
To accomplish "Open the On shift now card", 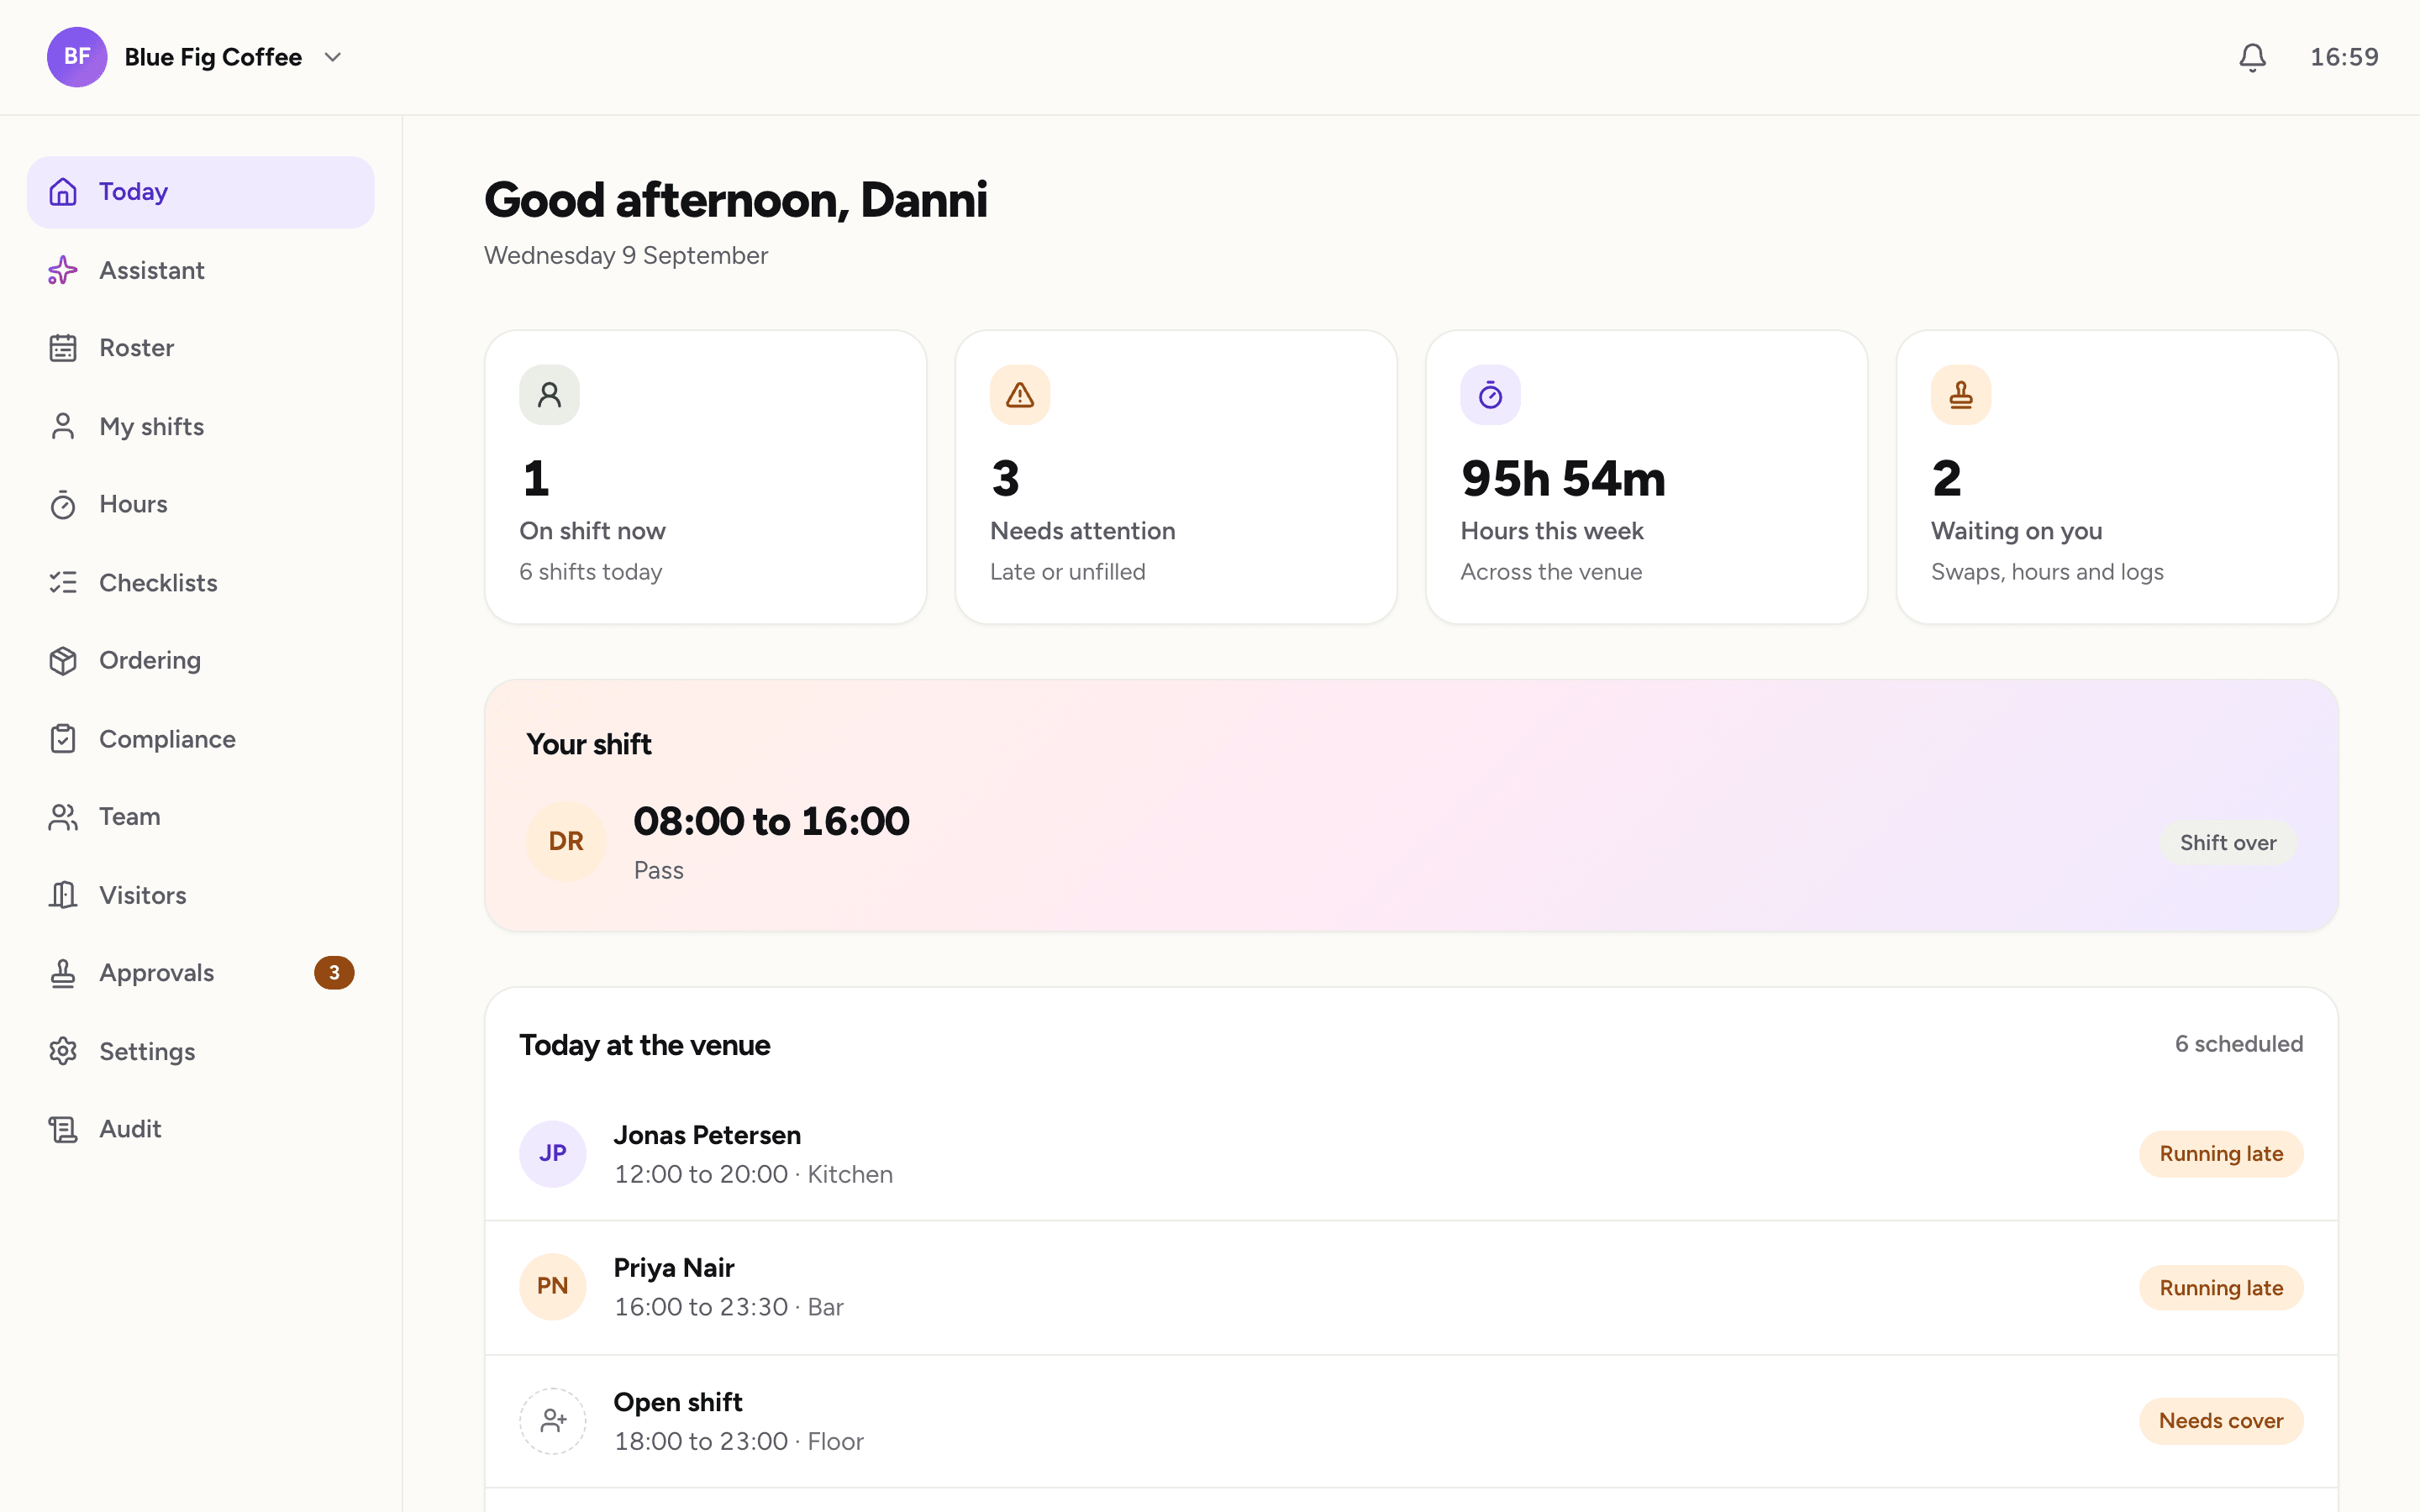I will tap(705, 477).
